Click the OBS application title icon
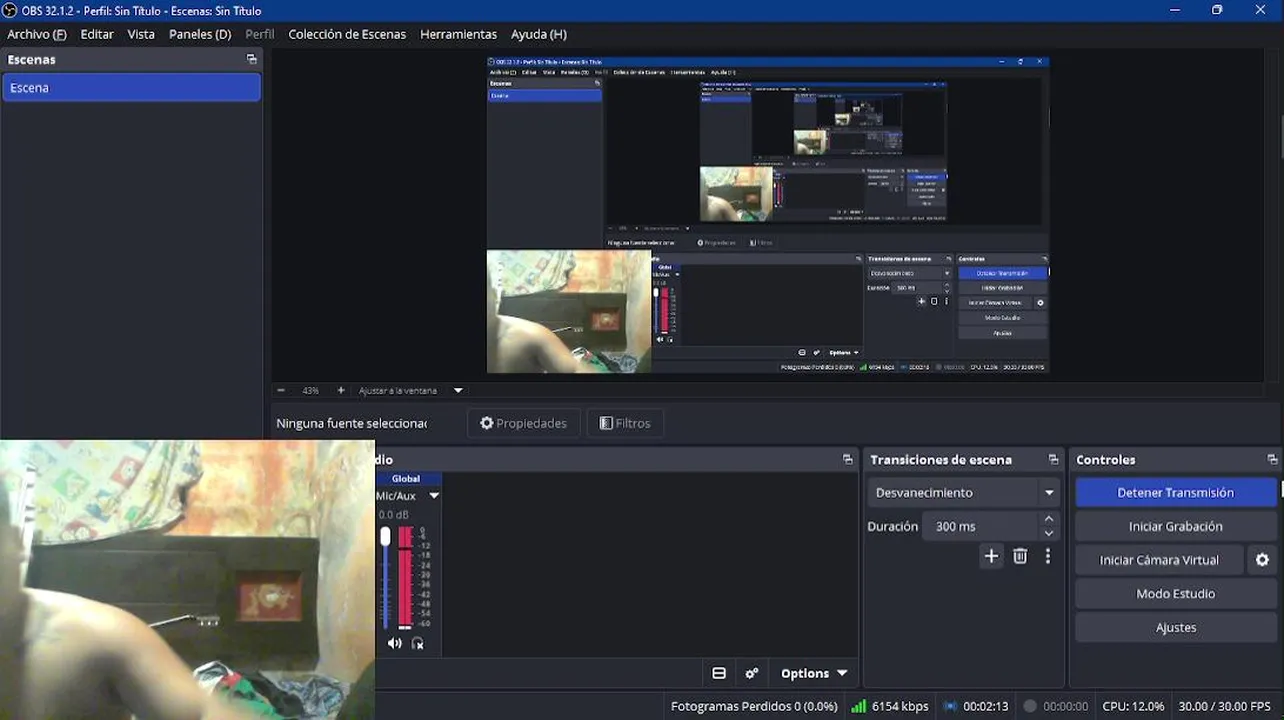1284x720 pixels. pyautogui.click(x=10, y=10)
